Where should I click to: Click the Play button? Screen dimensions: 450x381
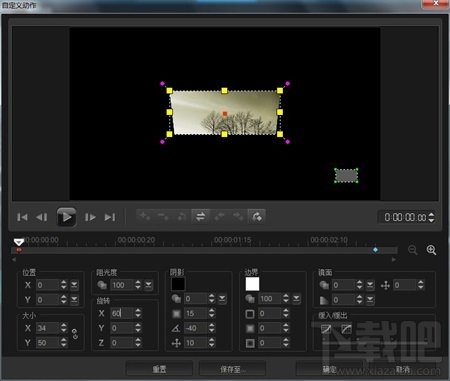[x=66, y=217]
